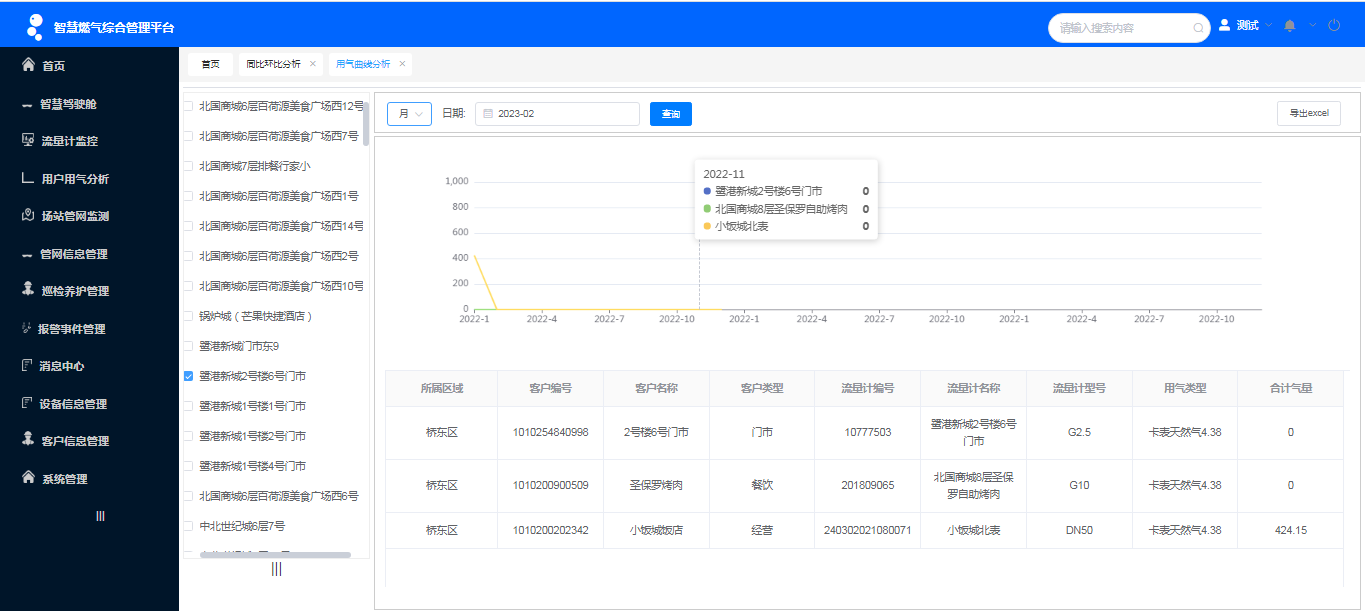Viewport: 1365px width, 611px height.
Task: Click the 流量计型号 column header
Action: 1079,388
